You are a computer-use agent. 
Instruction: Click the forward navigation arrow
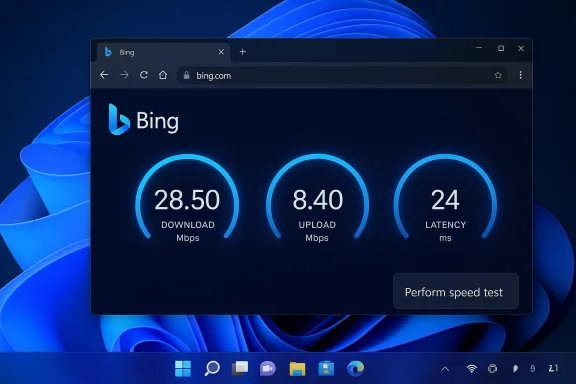pyautogui.click(x=125, y=75)
